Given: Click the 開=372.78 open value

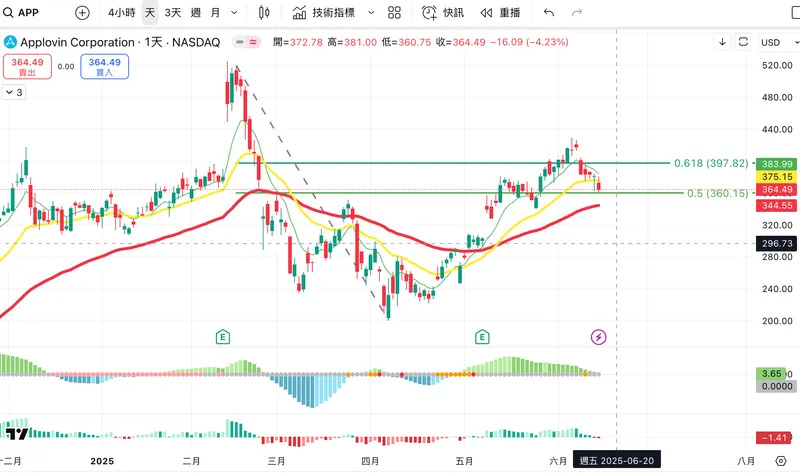Looking at the screenshot, I should [x=298, y=42].
